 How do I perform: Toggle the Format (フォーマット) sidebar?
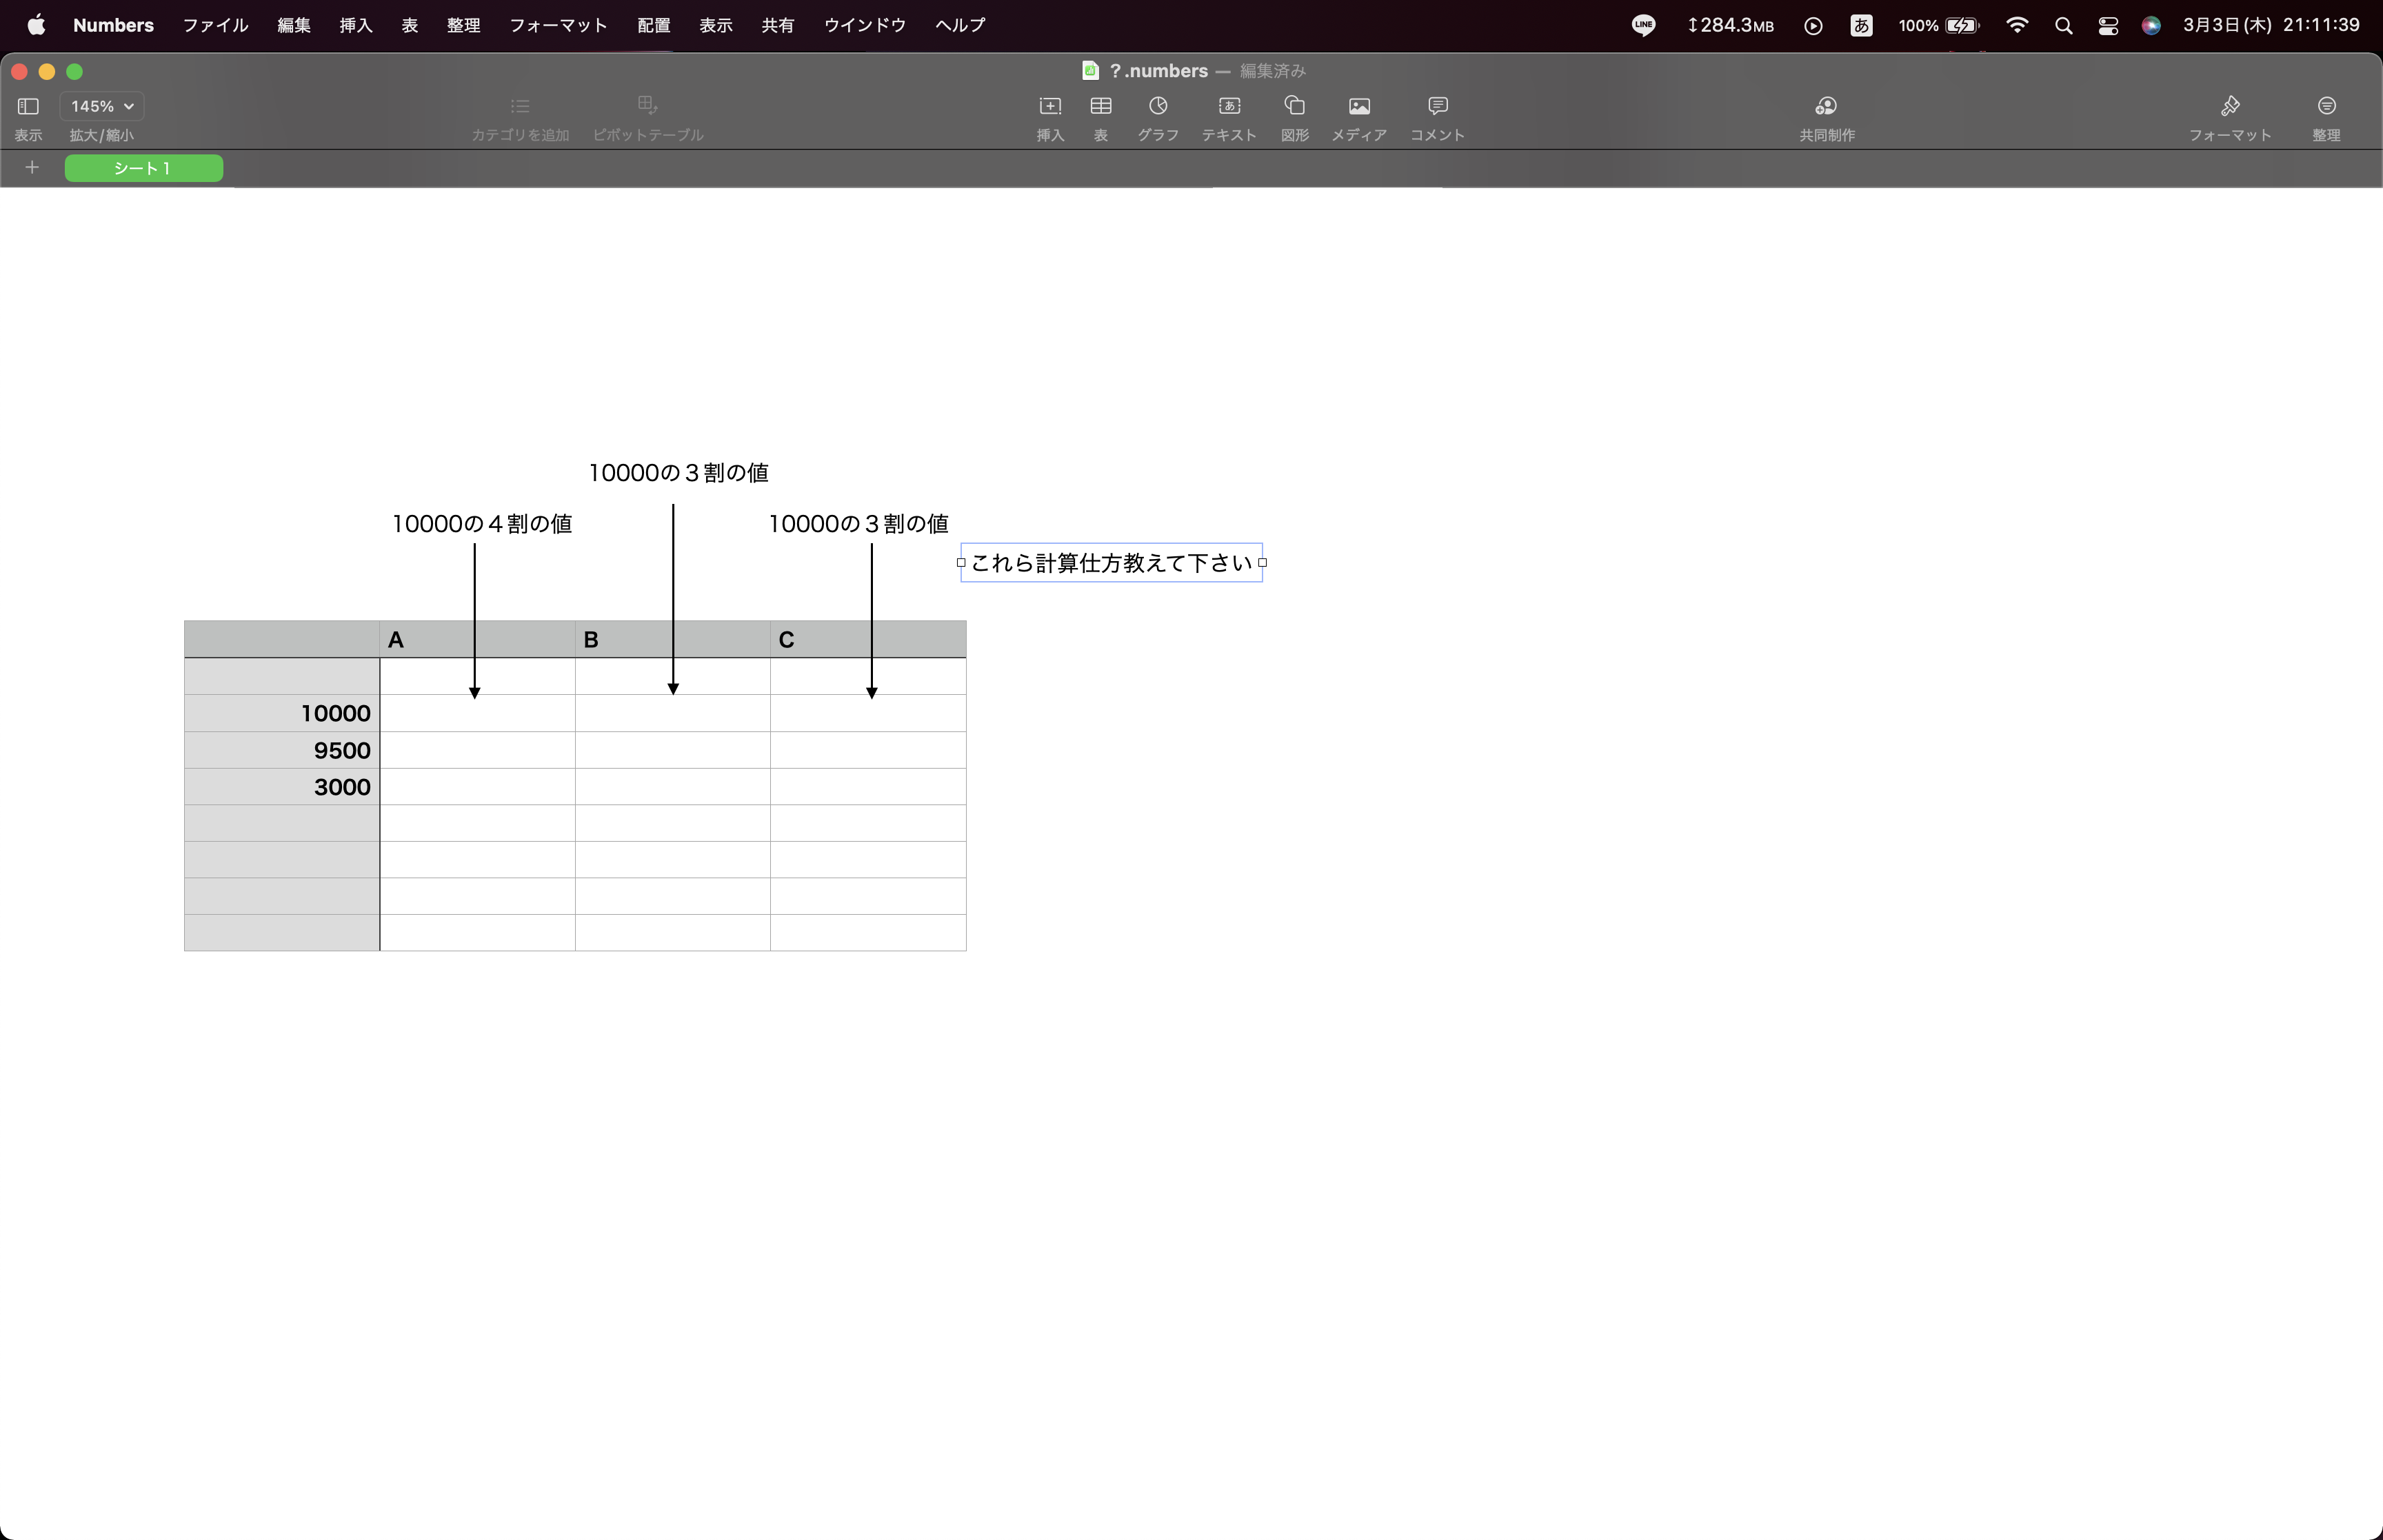[2229, 106]
